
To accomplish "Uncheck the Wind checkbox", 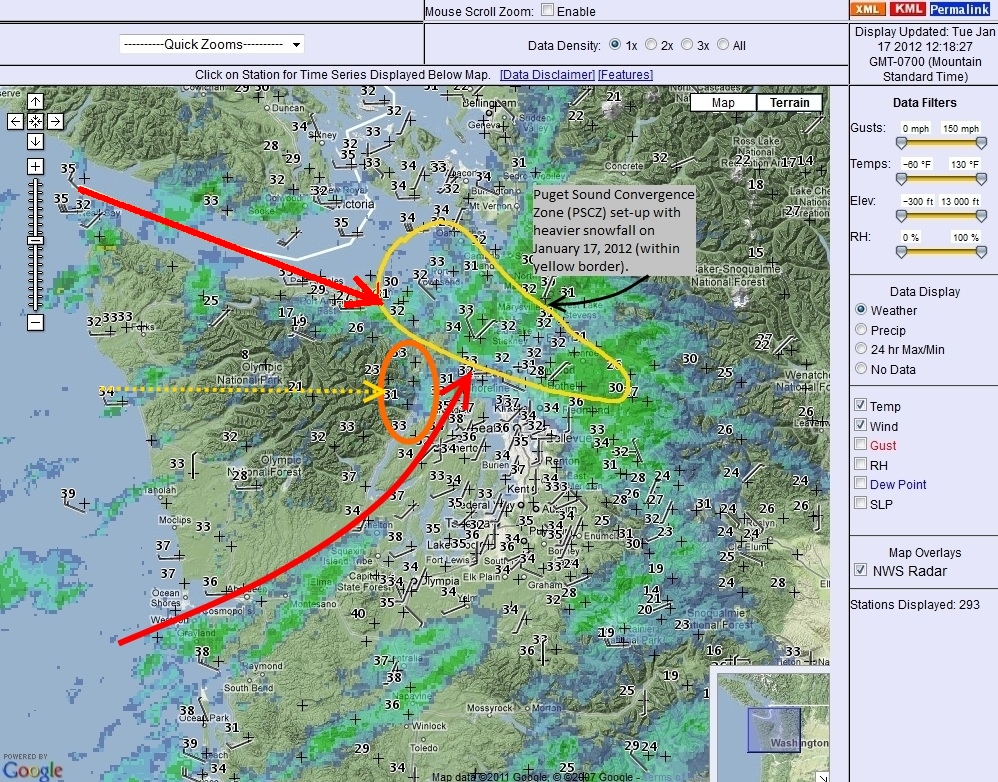I will click(x=861, y=424).
